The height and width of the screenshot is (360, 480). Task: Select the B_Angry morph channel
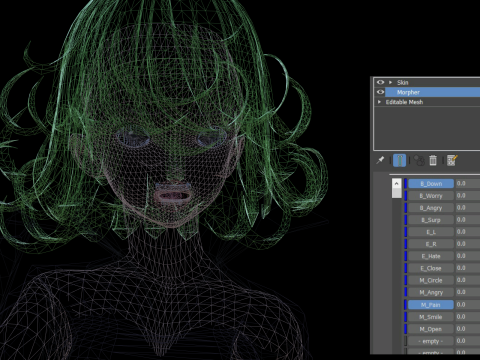(431, 208)
